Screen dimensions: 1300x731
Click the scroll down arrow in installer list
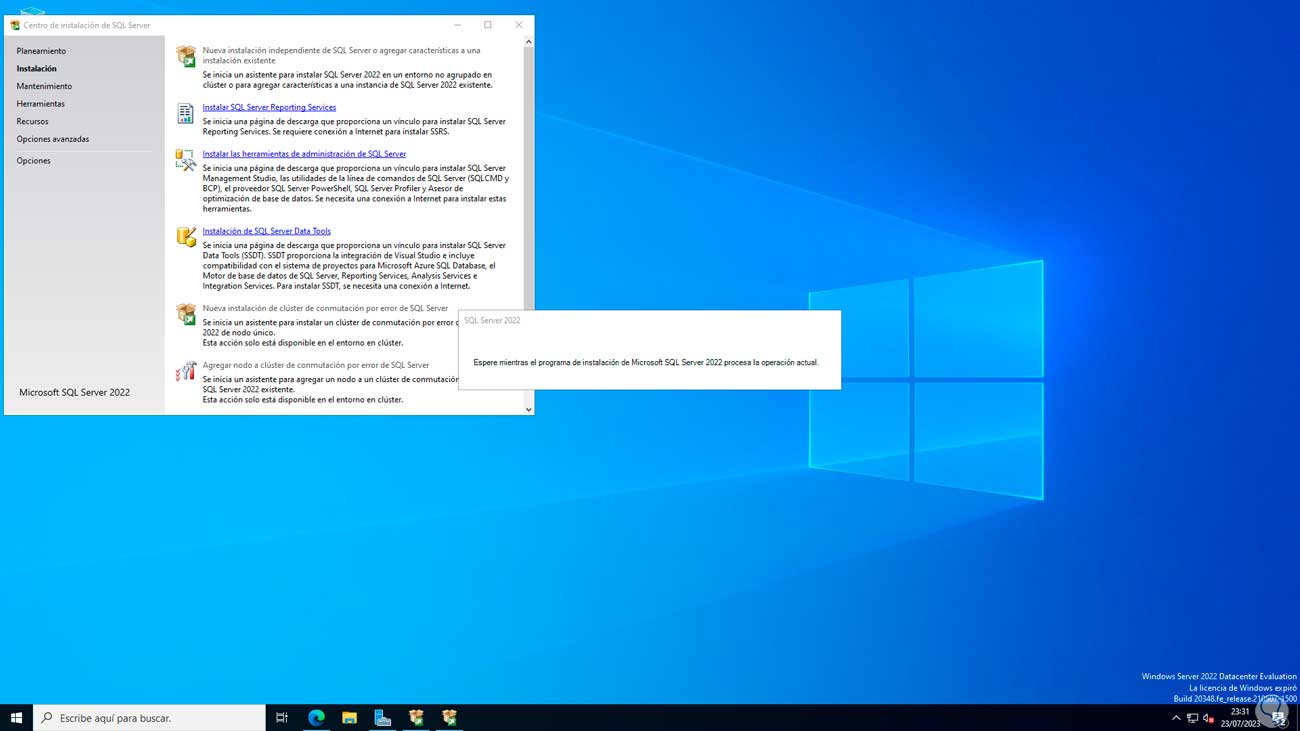pos(528,409)
